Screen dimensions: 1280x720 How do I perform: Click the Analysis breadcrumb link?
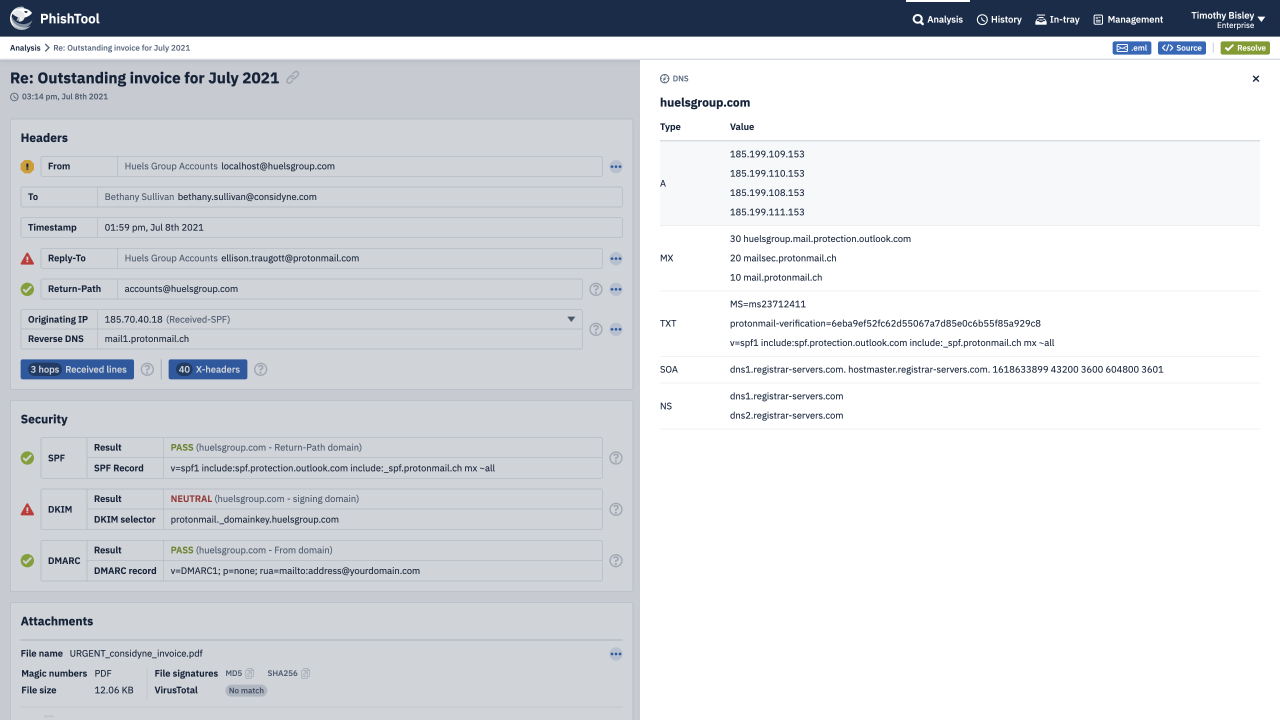(25, 48)
